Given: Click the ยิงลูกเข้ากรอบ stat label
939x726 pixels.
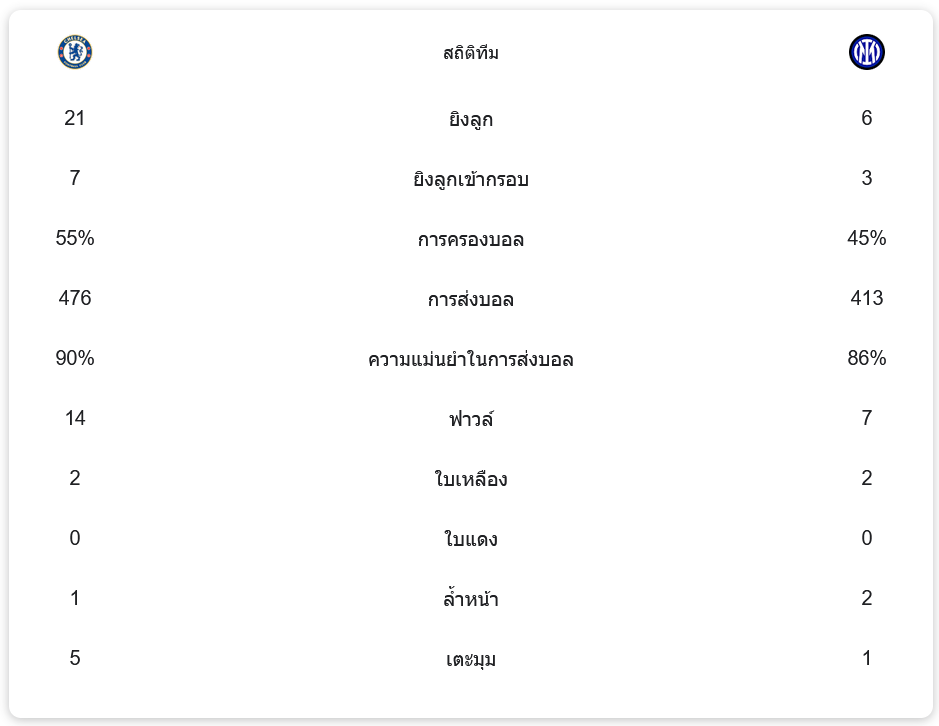Looking at the screenshot, I should coord(471,179).
